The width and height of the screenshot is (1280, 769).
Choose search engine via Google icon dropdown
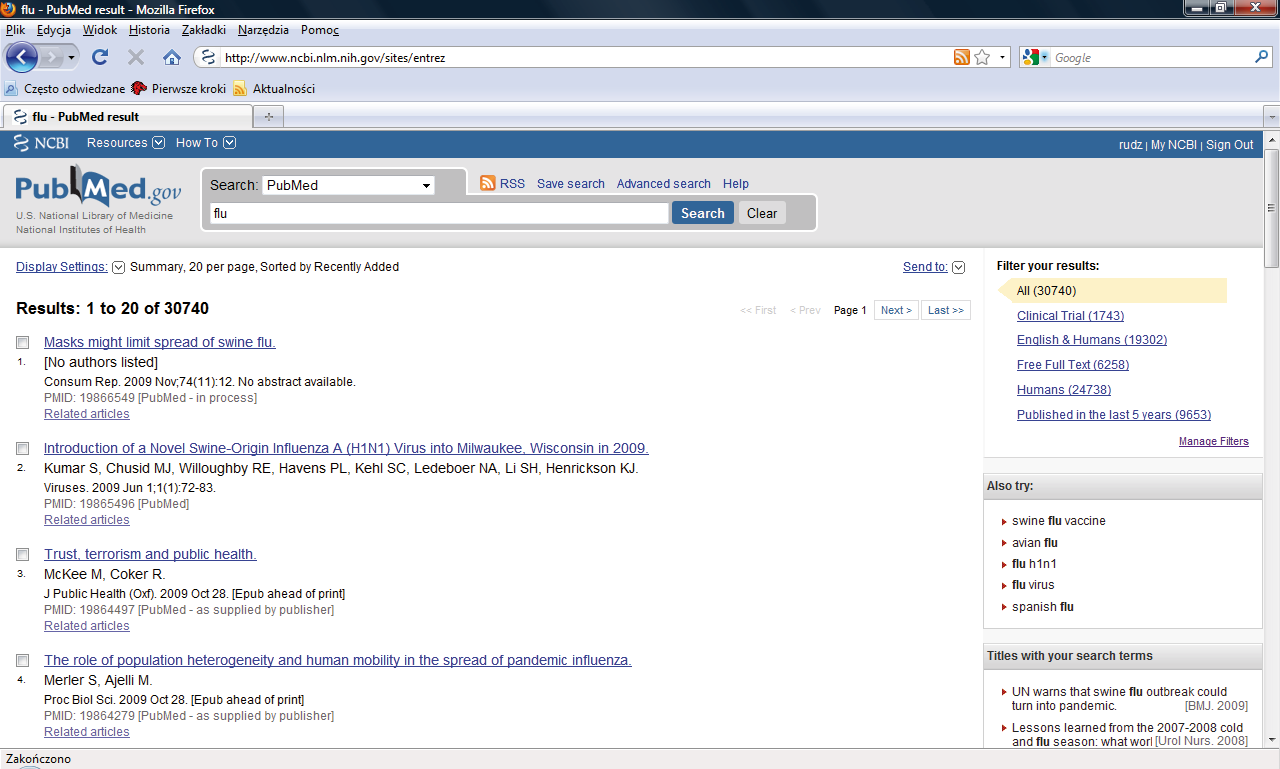(x=1036, y=57)
